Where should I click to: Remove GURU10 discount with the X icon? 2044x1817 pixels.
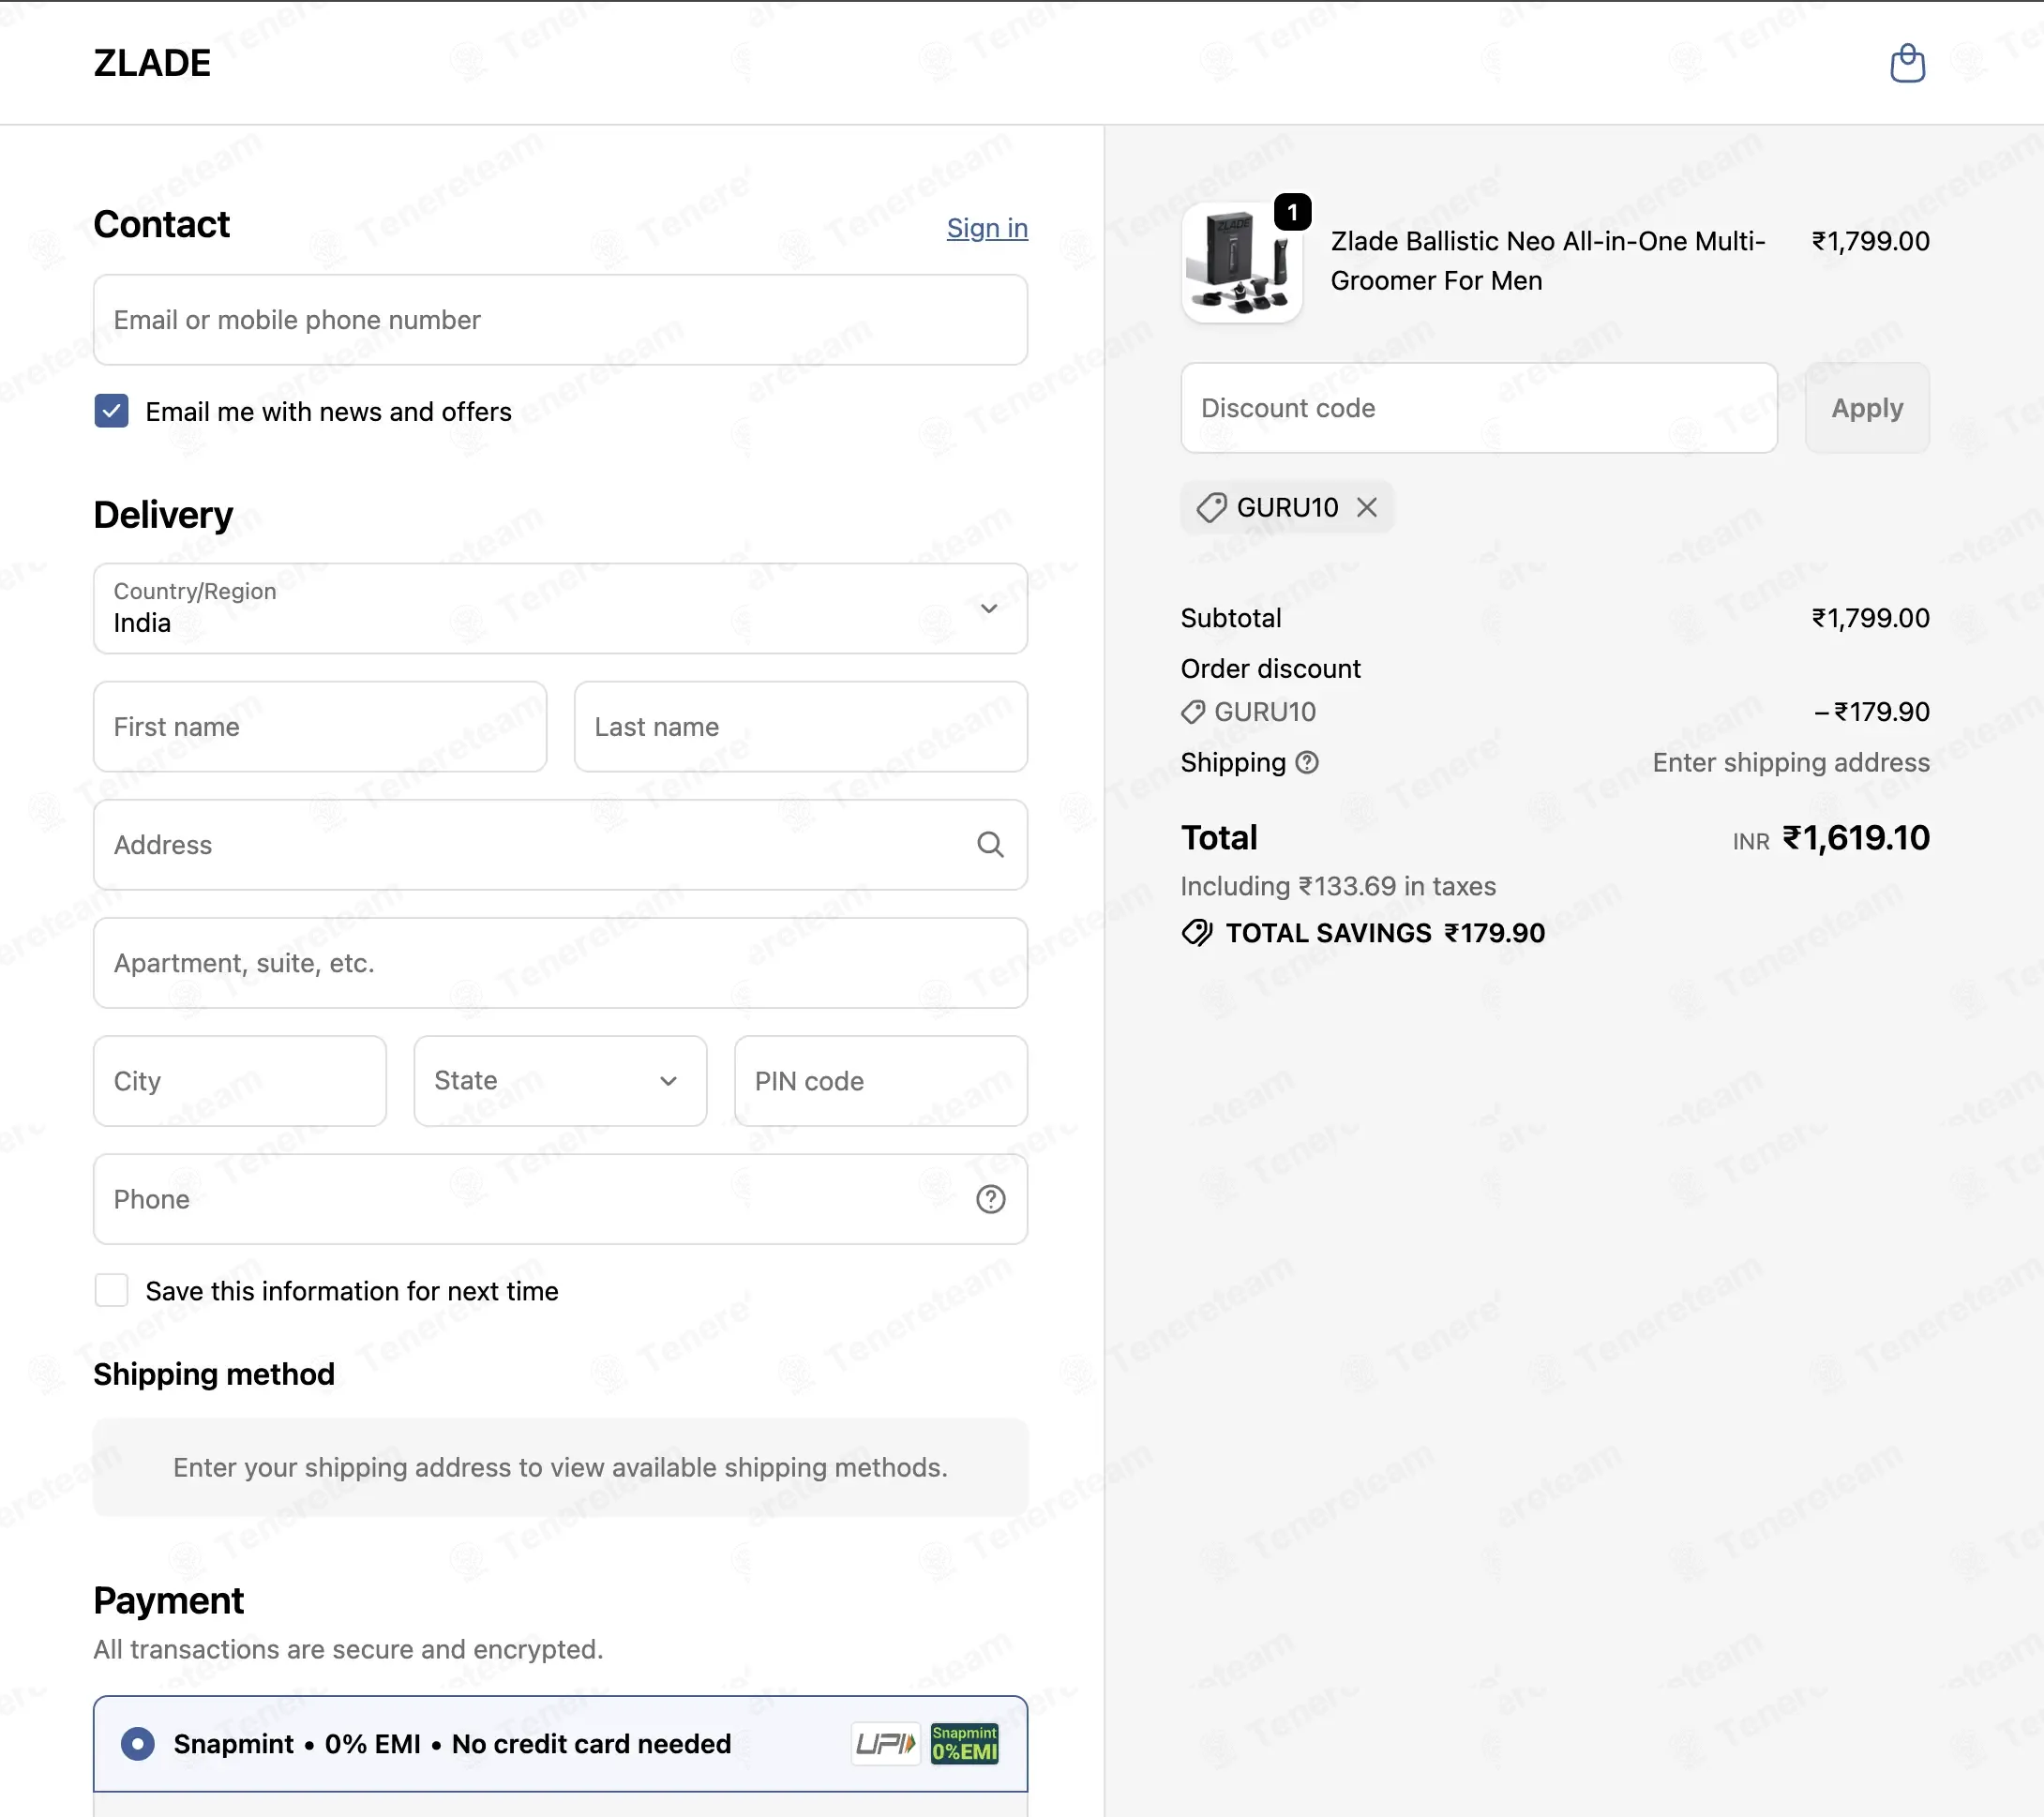click(x=1366, y=507)
